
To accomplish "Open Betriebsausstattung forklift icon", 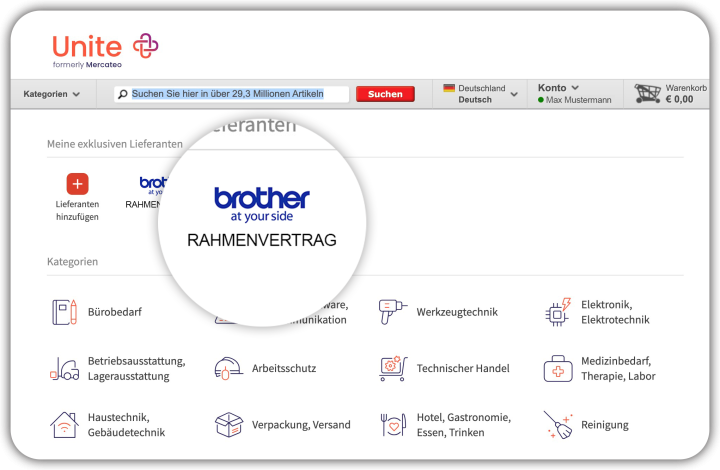I will [64, 368].
